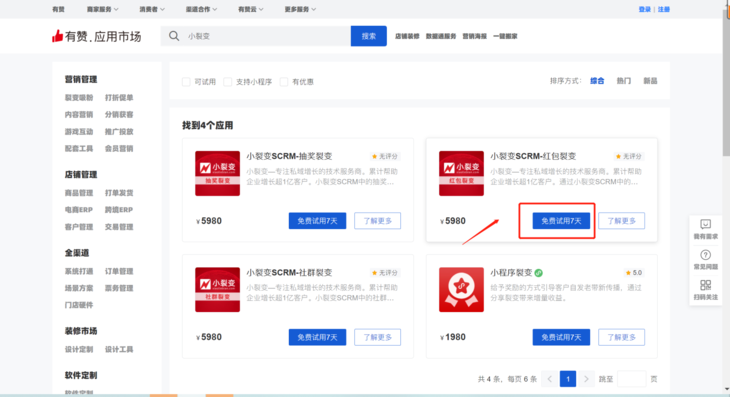Open 营销海报 quick link
This screenshot has height=397, width=730.
[474, 36]
